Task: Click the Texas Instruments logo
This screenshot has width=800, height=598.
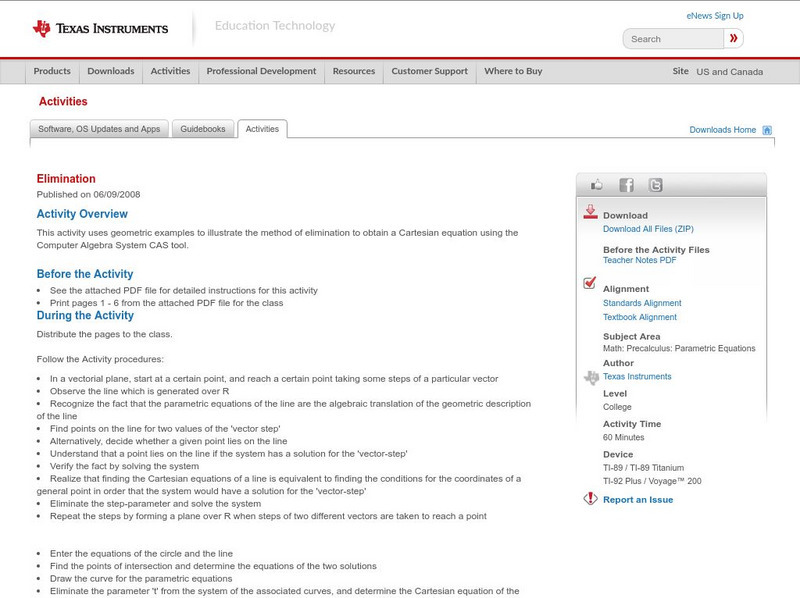Action: (x=100, y=28)
